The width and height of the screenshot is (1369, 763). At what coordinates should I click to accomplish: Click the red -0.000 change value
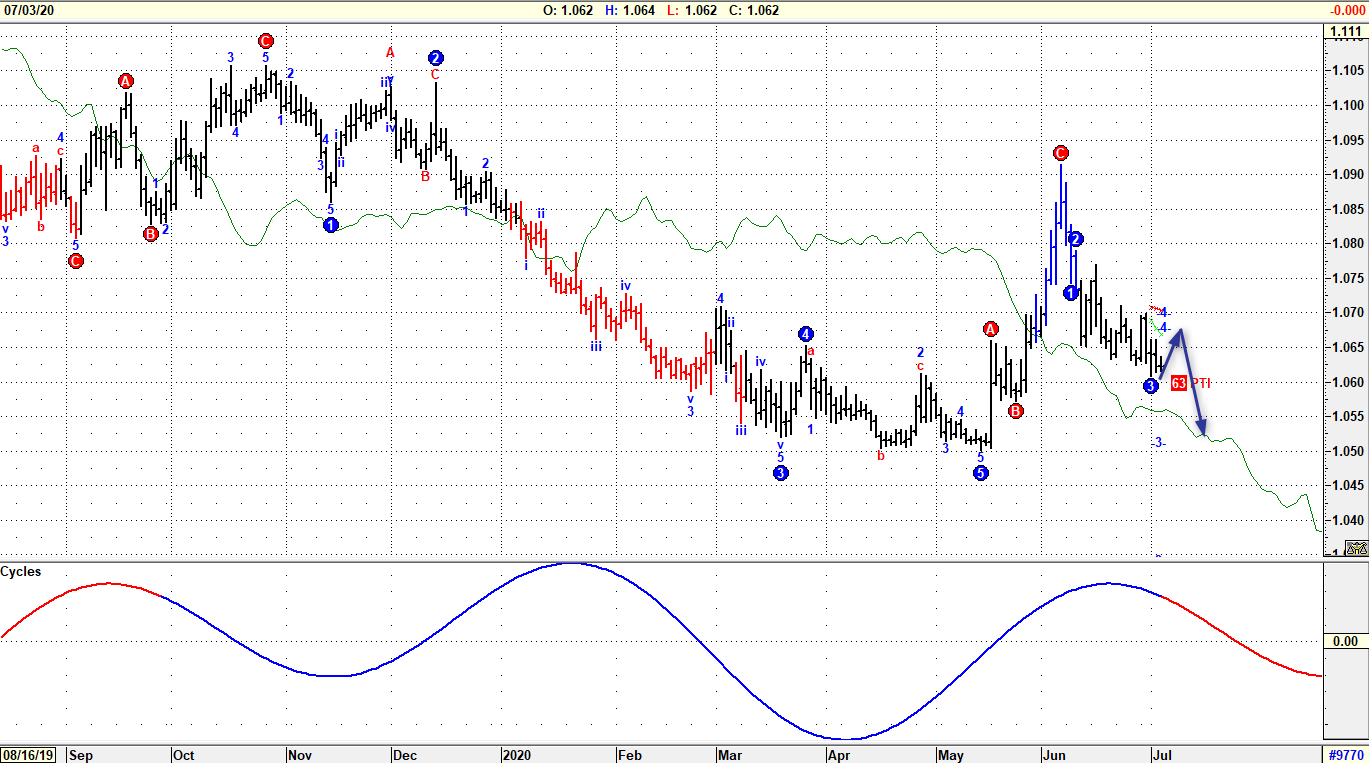pos(1346,10)
